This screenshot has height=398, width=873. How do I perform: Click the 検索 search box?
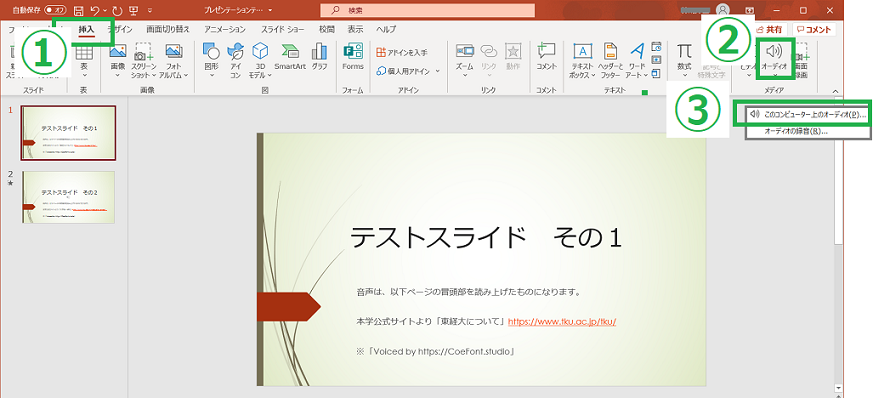point(428,10)
